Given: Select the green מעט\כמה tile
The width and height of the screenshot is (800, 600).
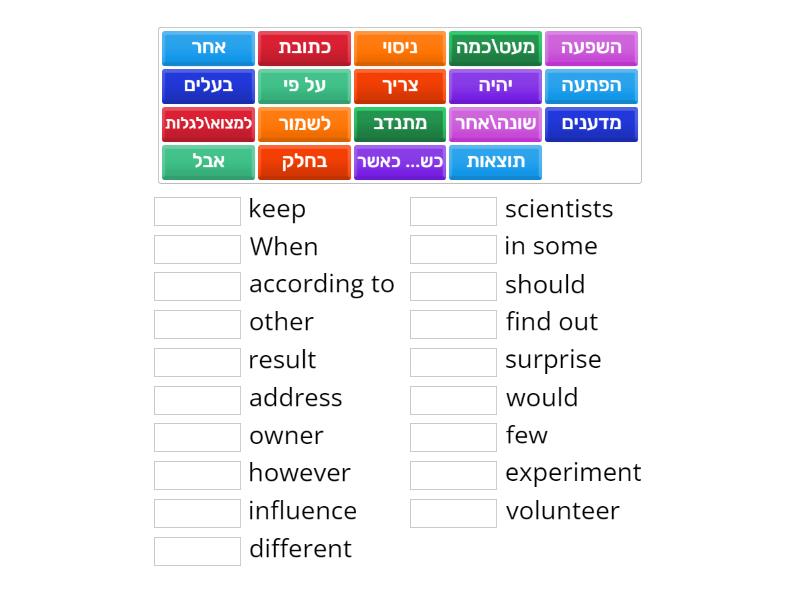Looking at the screenshot, I should click(x=495, y=48).
